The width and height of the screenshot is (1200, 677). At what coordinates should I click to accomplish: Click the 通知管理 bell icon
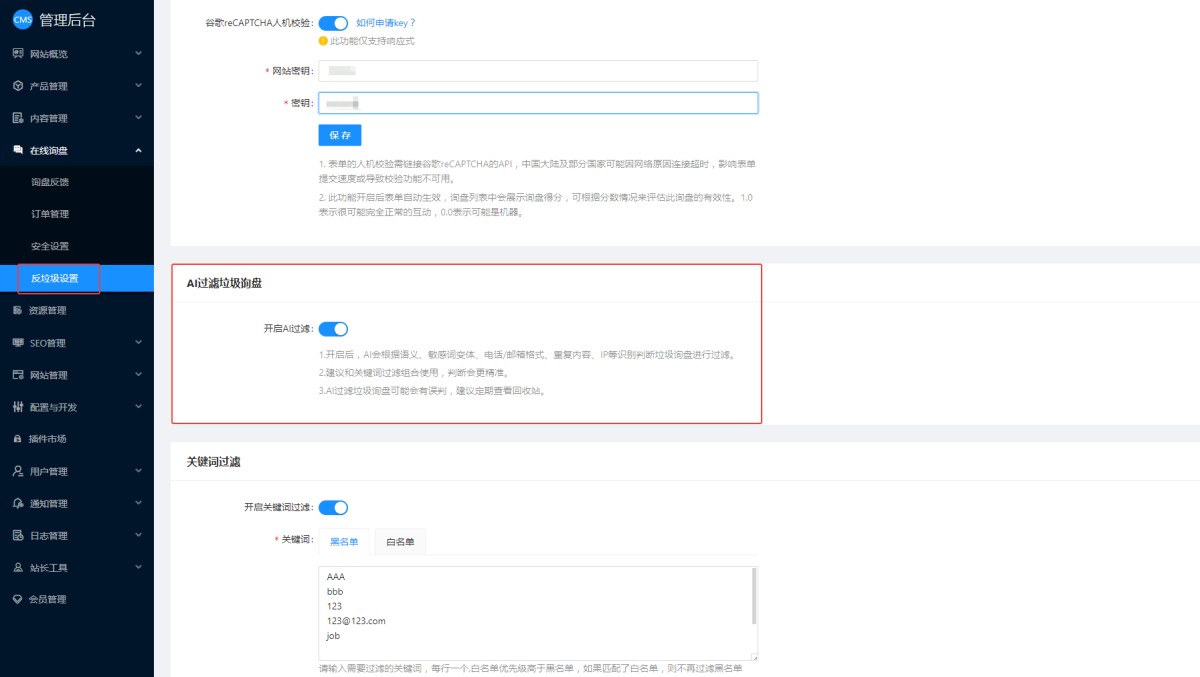coord(18,503)
